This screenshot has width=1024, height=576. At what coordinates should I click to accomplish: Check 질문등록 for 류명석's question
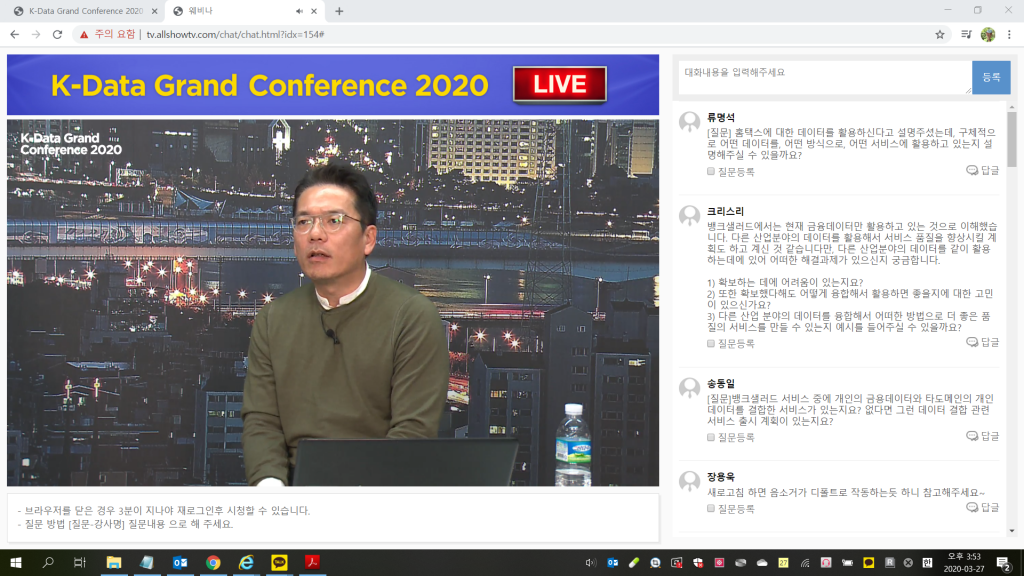tap(711, 172)
